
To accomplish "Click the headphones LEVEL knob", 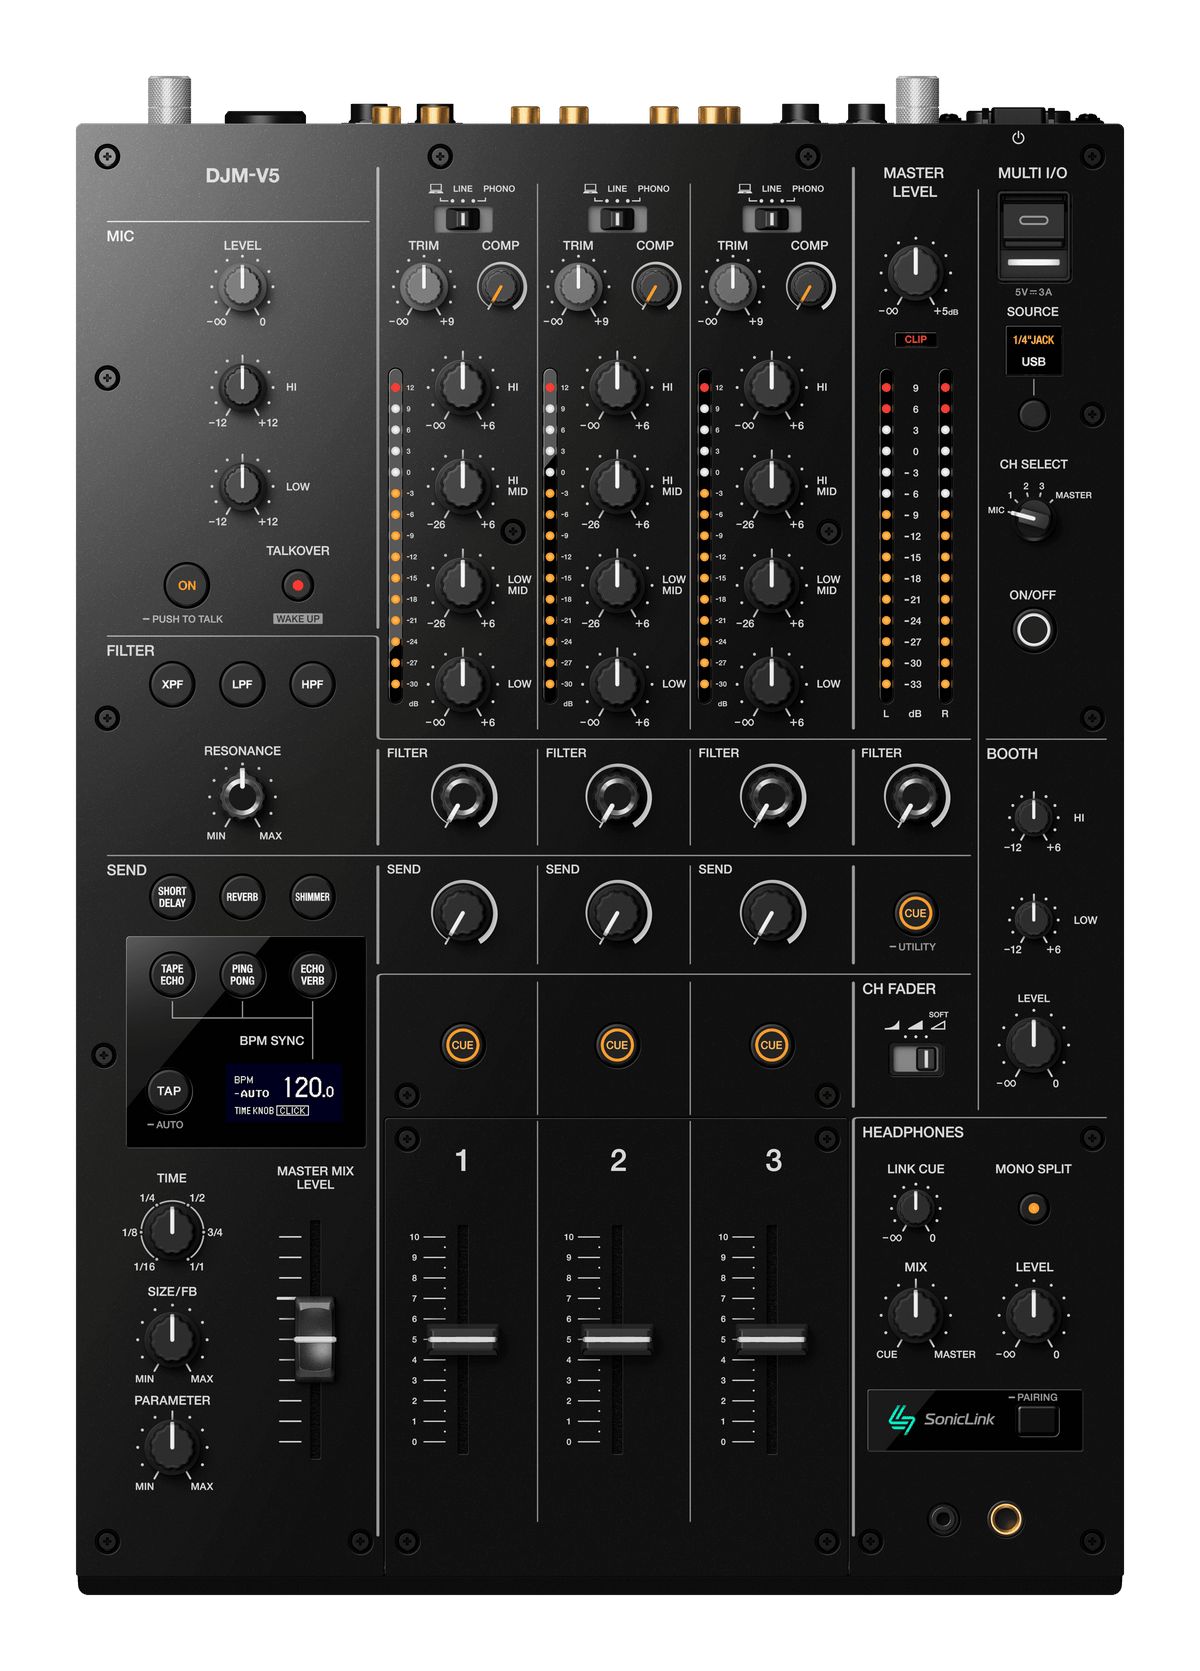I will point(1033,1315).
